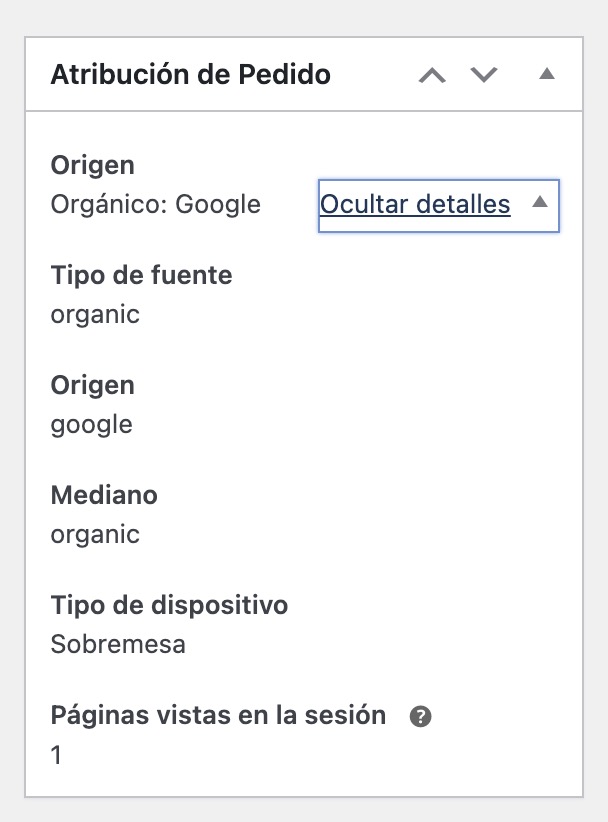Click the Sobremesa device type value
The image size is (608, 822).
coord(118,644)
